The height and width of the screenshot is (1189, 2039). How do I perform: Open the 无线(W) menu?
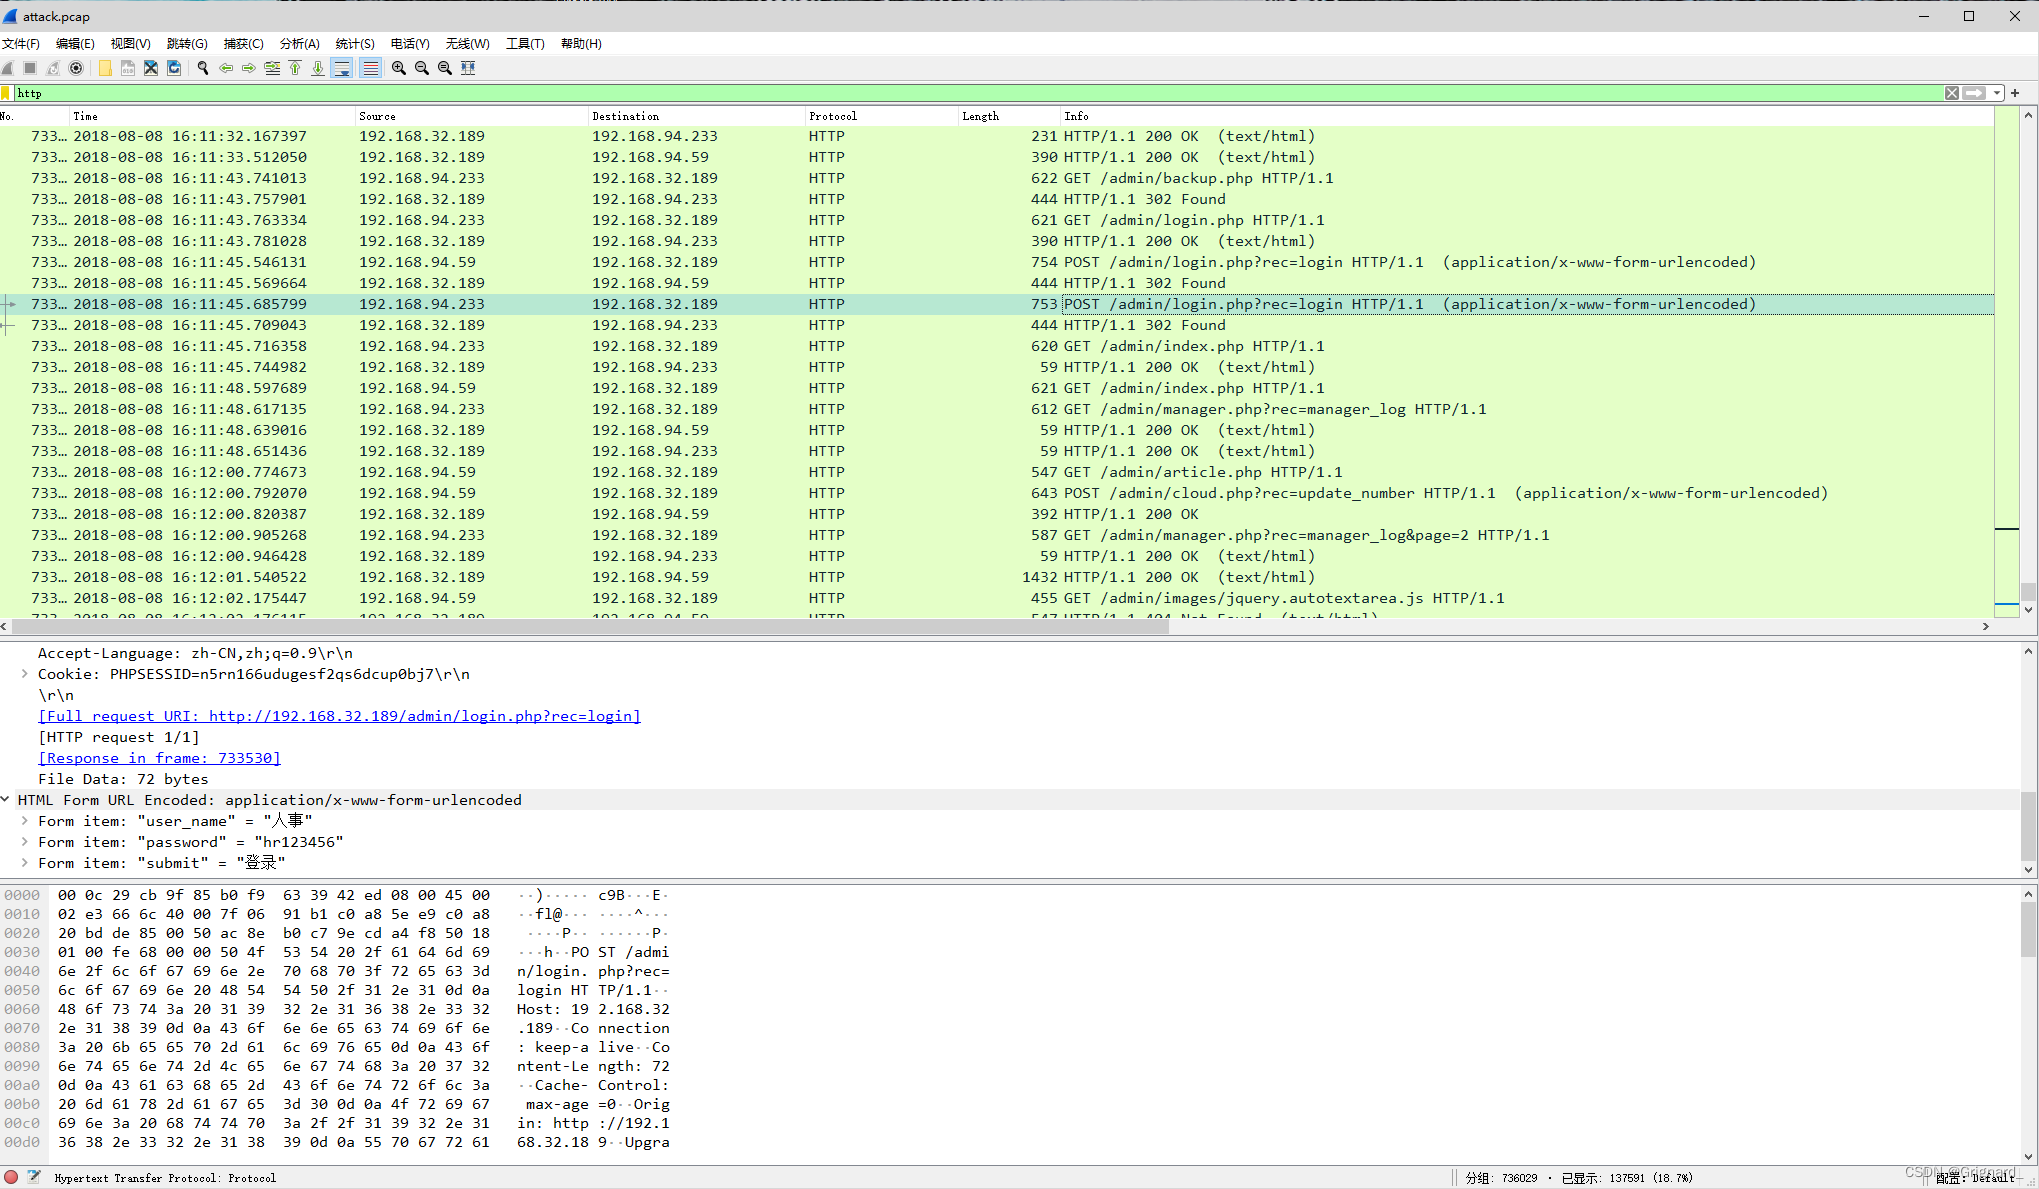tap(468, 43)
